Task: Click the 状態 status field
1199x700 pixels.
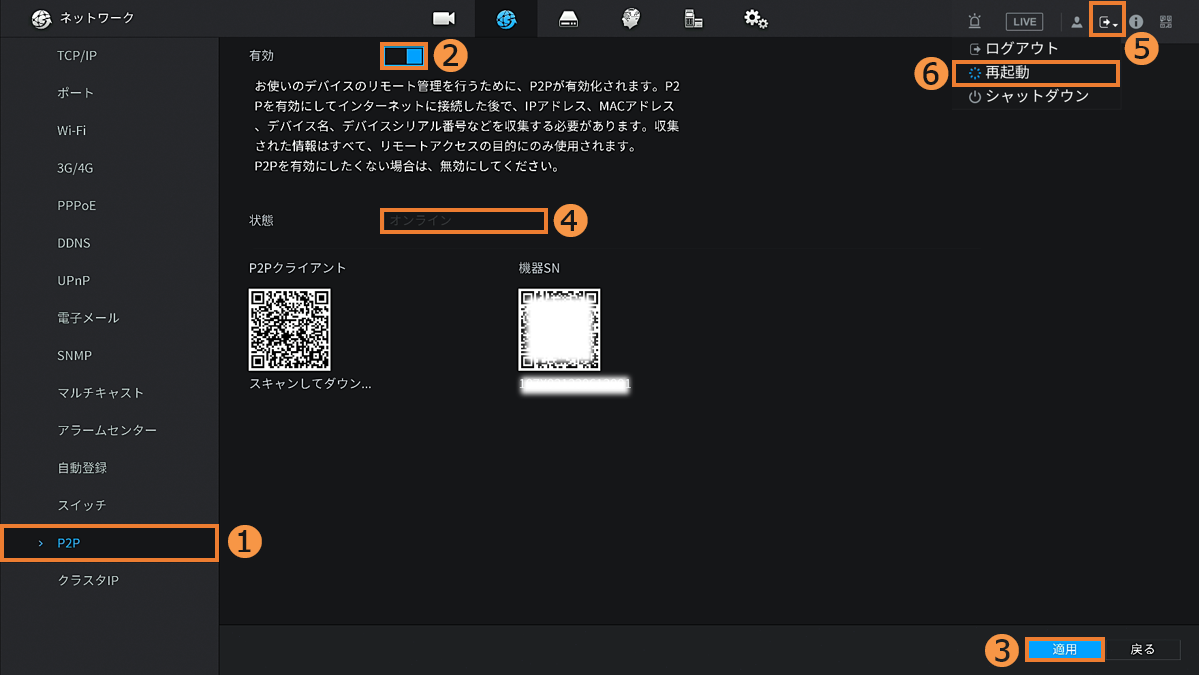Action: pyautogui.click(x=464, y=220)
